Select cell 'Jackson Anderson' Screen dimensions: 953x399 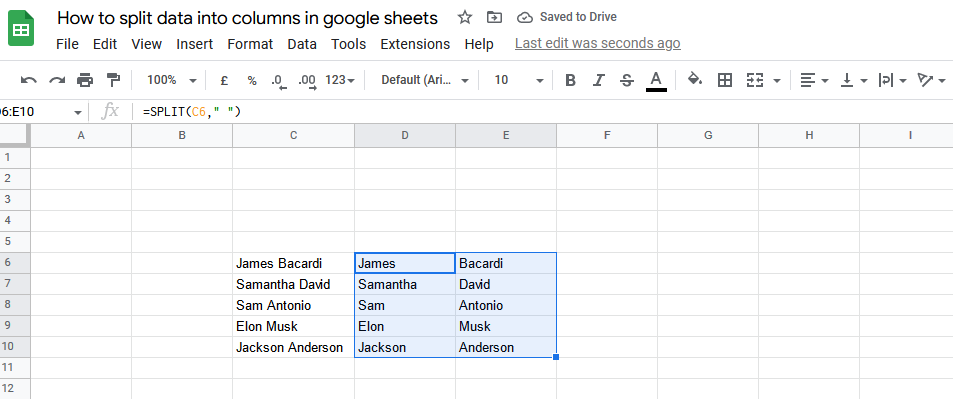pos(294,347)
